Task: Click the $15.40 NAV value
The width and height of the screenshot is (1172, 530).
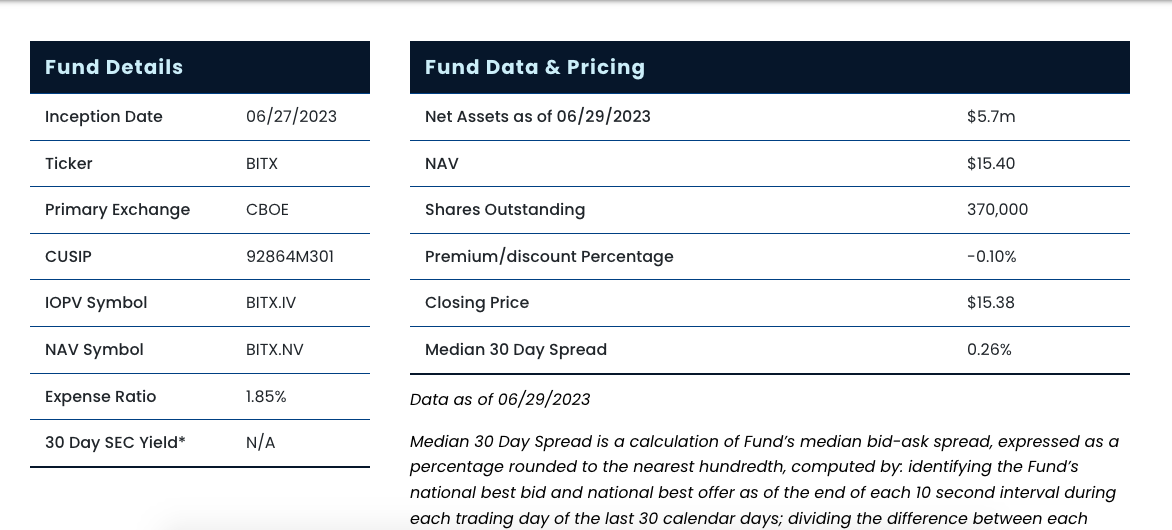Action: (991, 163)
